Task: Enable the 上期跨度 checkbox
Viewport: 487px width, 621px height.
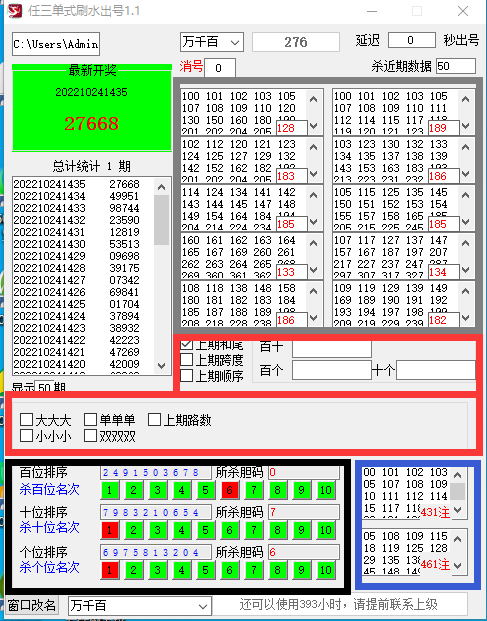Action: tap(186, 360)
